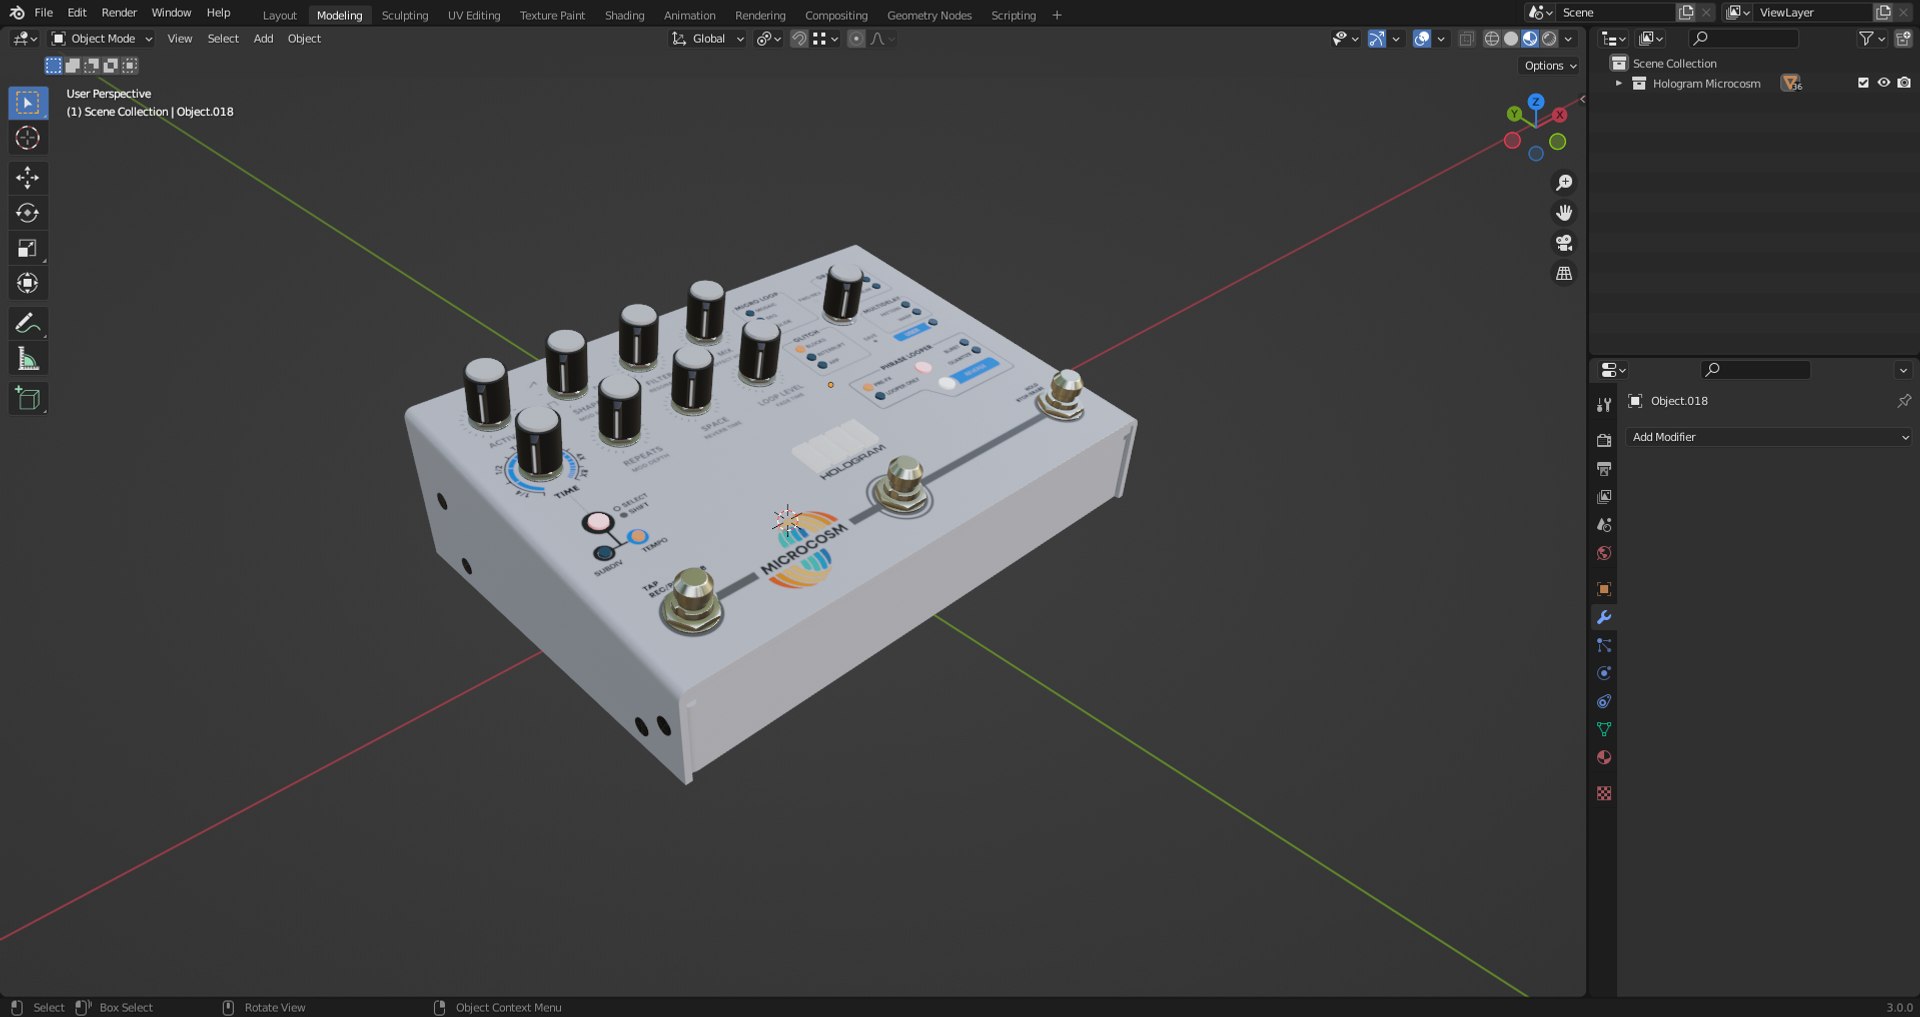This screenshot has height=1017, width=1920.
Task: Toggle snapping magnet button
Action: coord(799,39)
